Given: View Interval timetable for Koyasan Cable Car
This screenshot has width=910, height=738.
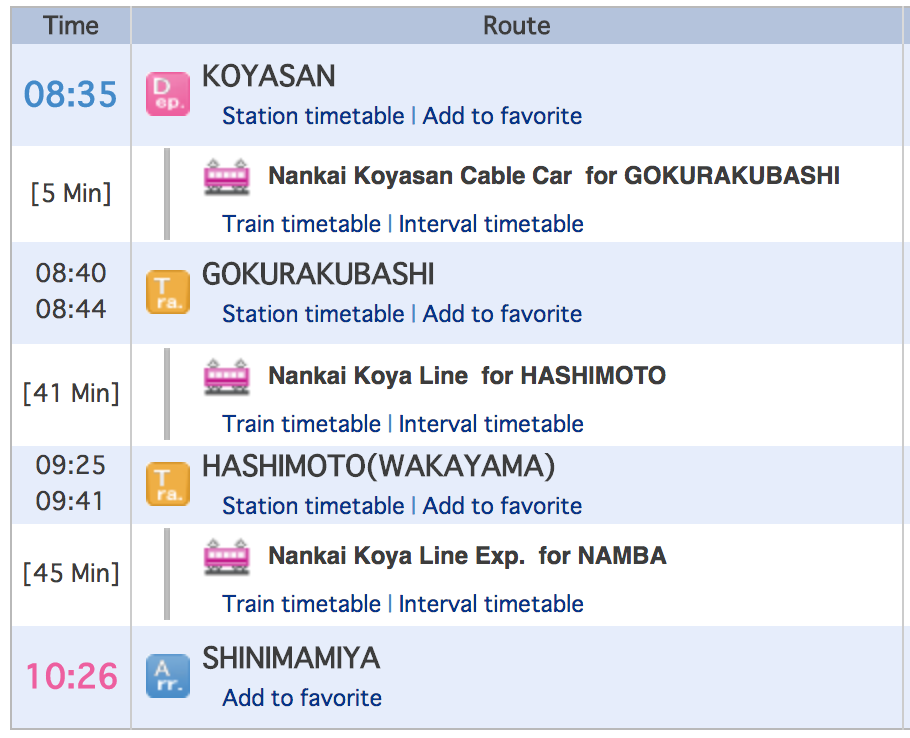Looking at the screenshot, I should pos(491,224).
